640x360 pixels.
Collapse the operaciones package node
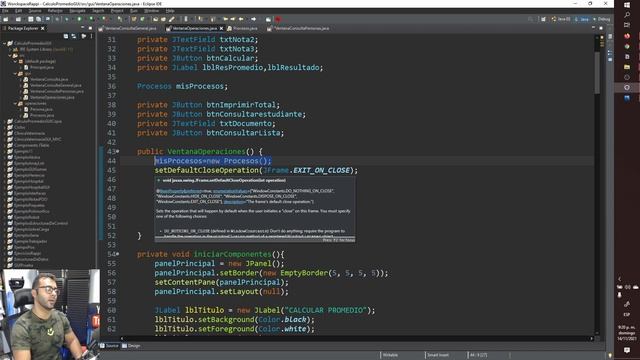click(x=16, y=104)
